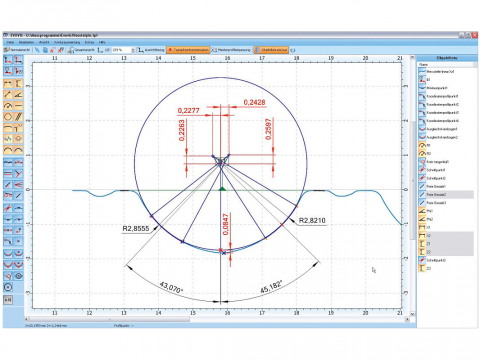Screen dimensions: 480x360
Task: Click the red X delete icon in toolbar
Action: [x=52, y=50]
